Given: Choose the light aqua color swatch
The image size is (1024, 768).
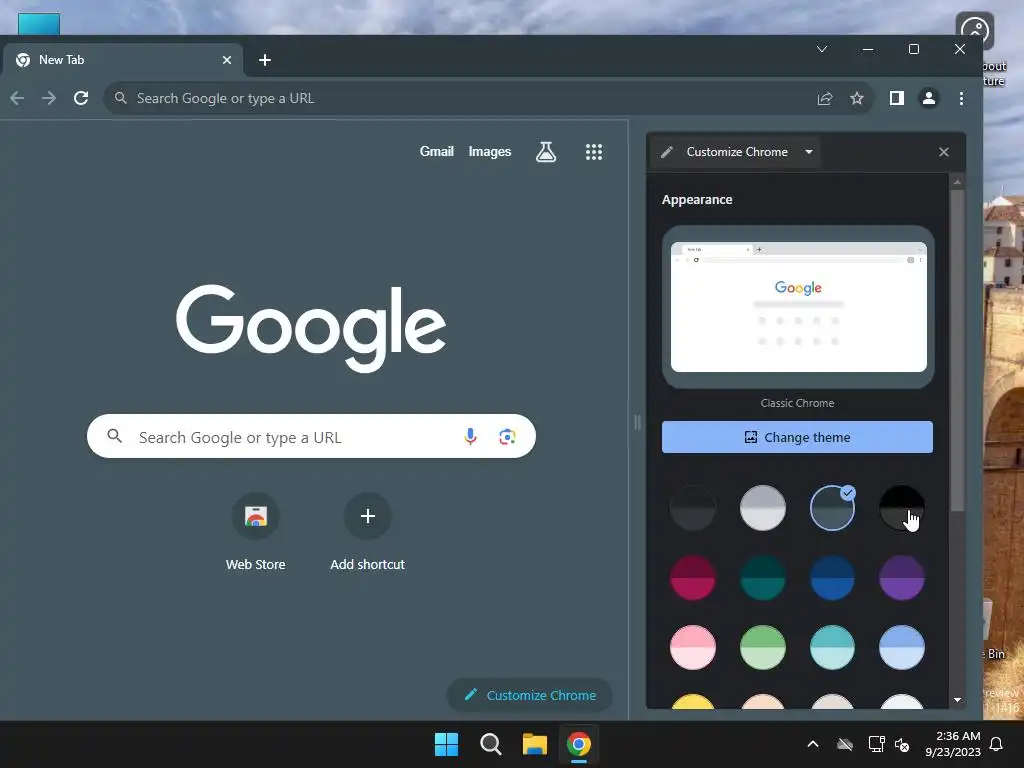Looking at the screenshot, I should pyautogui.click(x=832, y=647).
